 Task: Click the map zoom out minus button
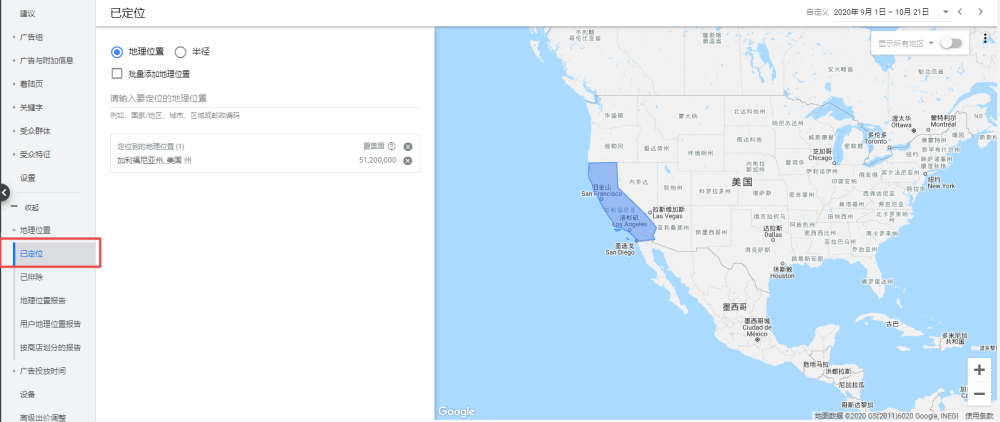[x=979, y=393]
